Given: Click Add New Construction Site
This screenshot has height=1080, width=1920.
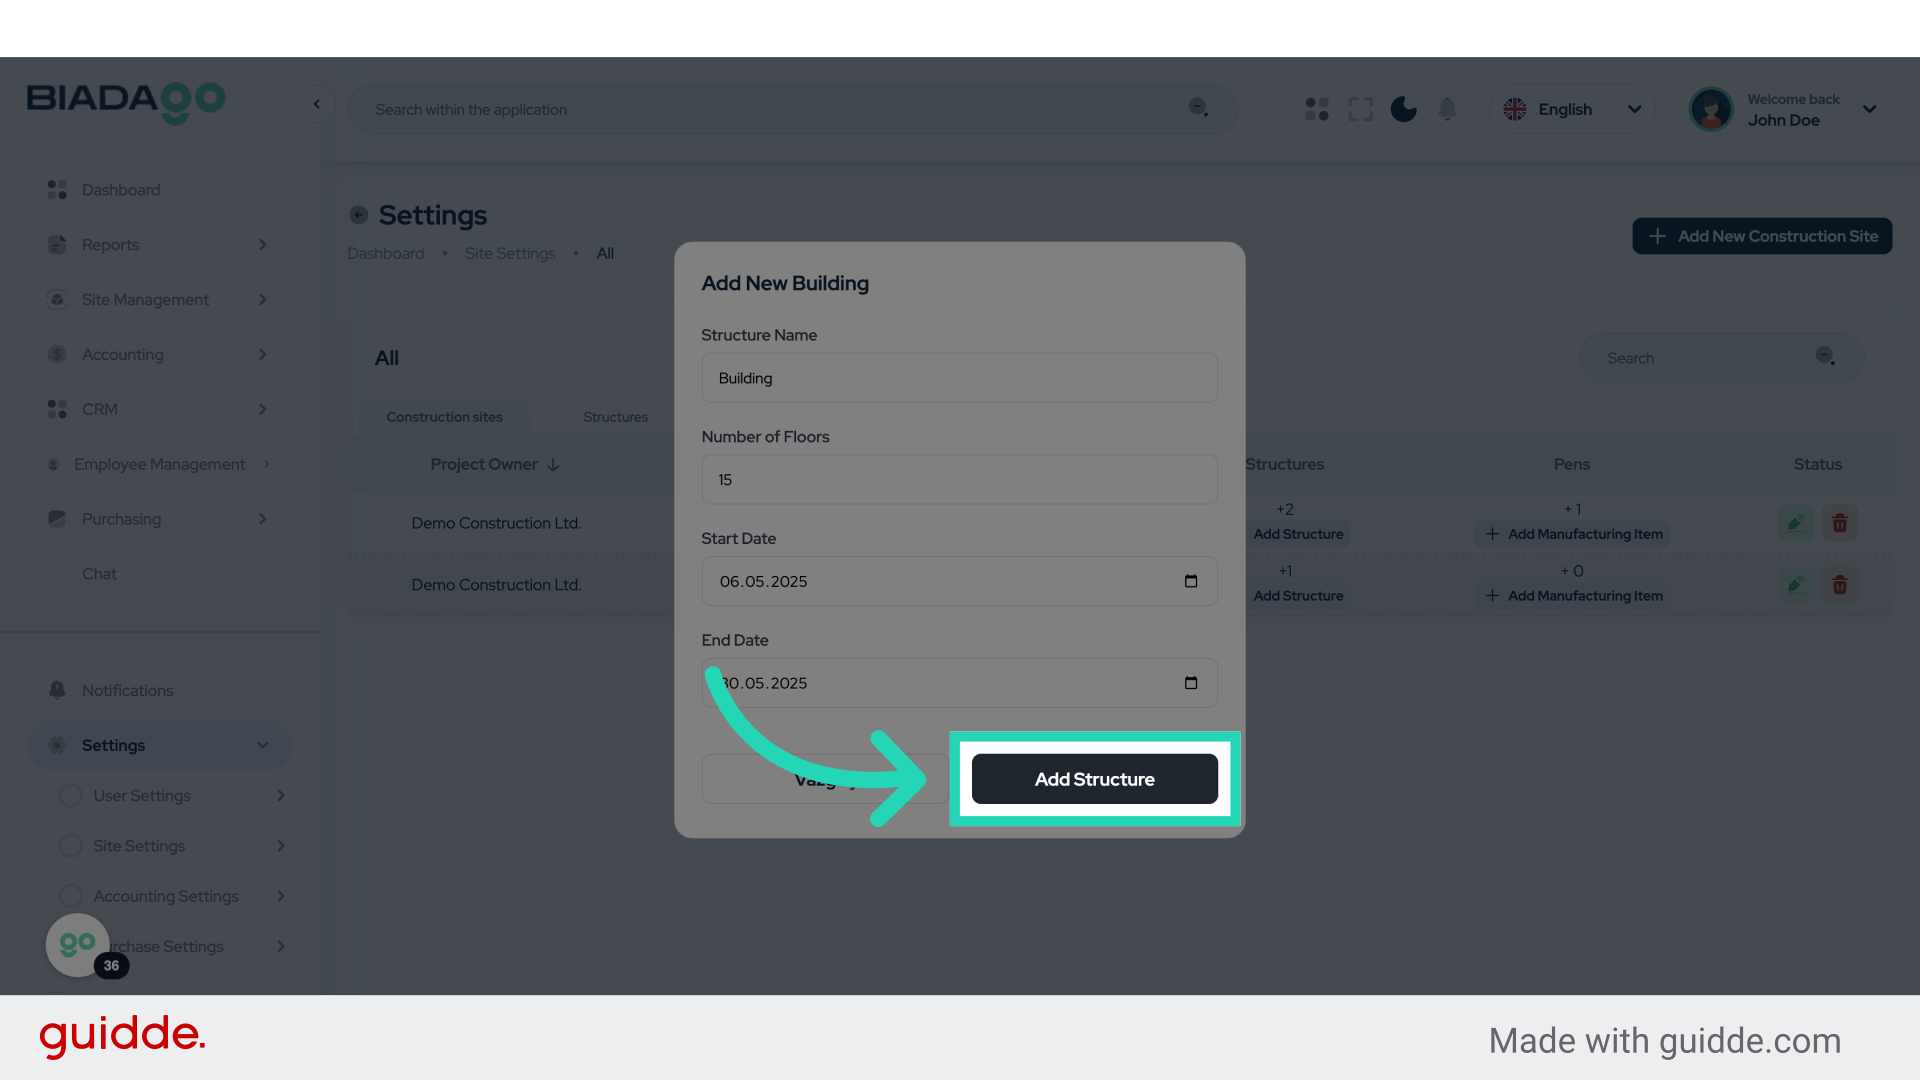Looking at the screenshot, I should 1761,236.
